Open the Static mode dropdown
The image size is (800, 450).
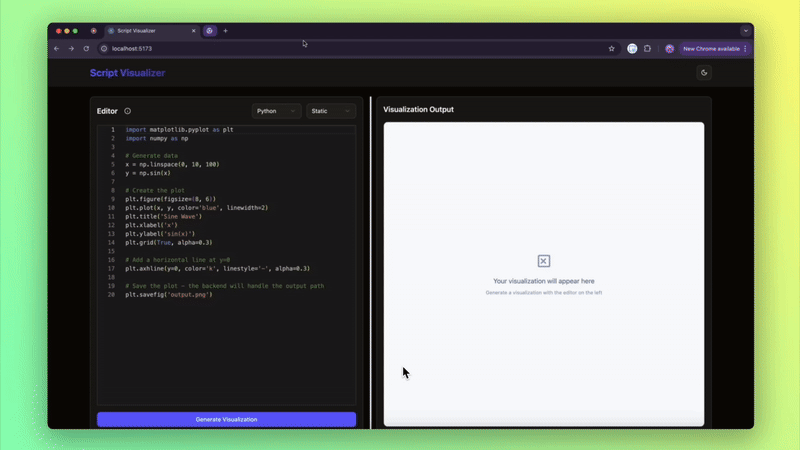pyautogui.click(x=331, y=111)
